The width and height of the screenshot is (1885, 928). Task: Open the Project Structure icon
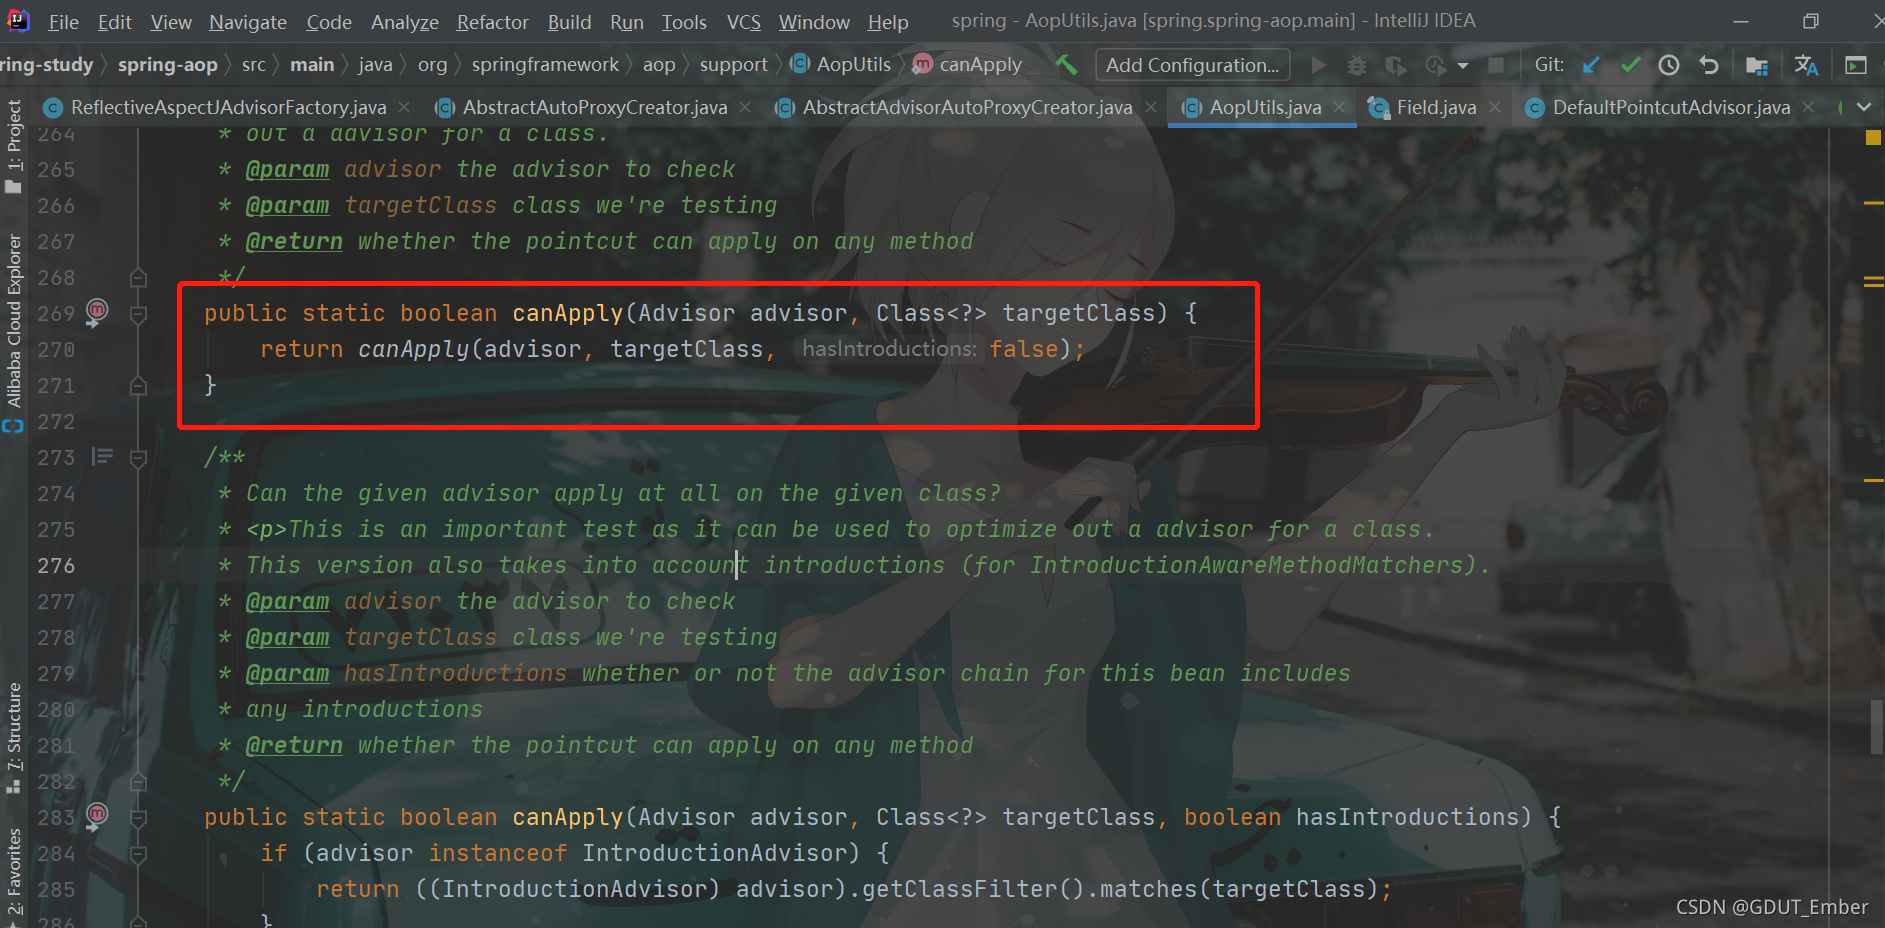pos(1757,65)
